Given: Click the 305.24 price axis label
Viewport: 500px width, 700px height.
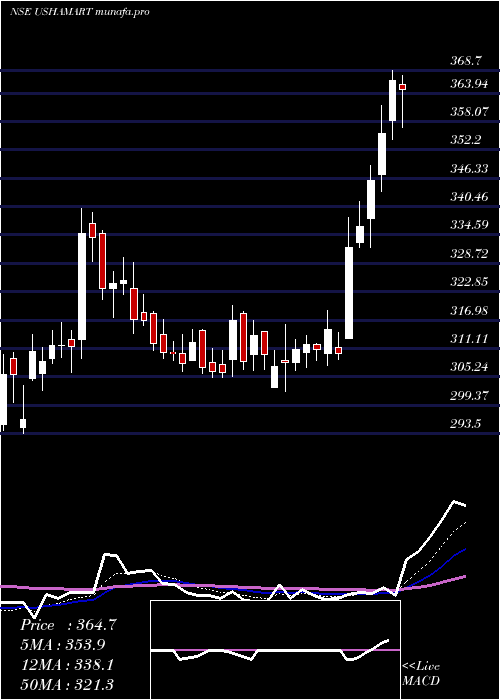Looking at the screenshot, I should (468, 367).
